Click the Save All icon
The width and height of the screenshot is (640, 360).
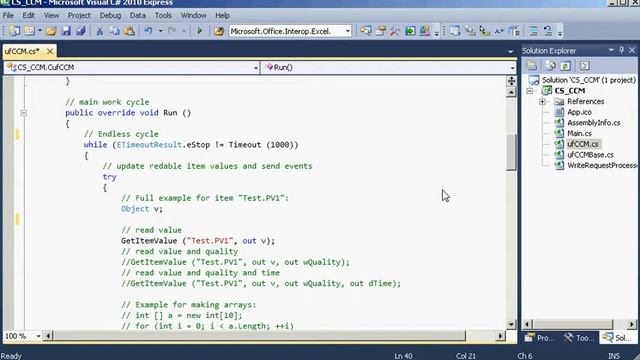point(81,31)
